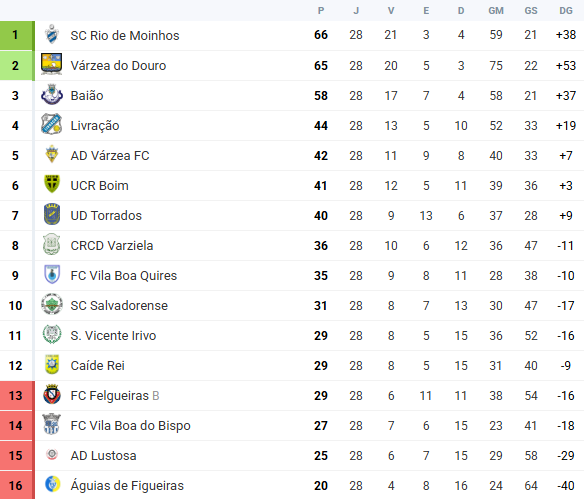This screenshot has width=584, height=499.
Task: Open the S. Vicente Irivo team page
Action: click(x=113, y=336)
